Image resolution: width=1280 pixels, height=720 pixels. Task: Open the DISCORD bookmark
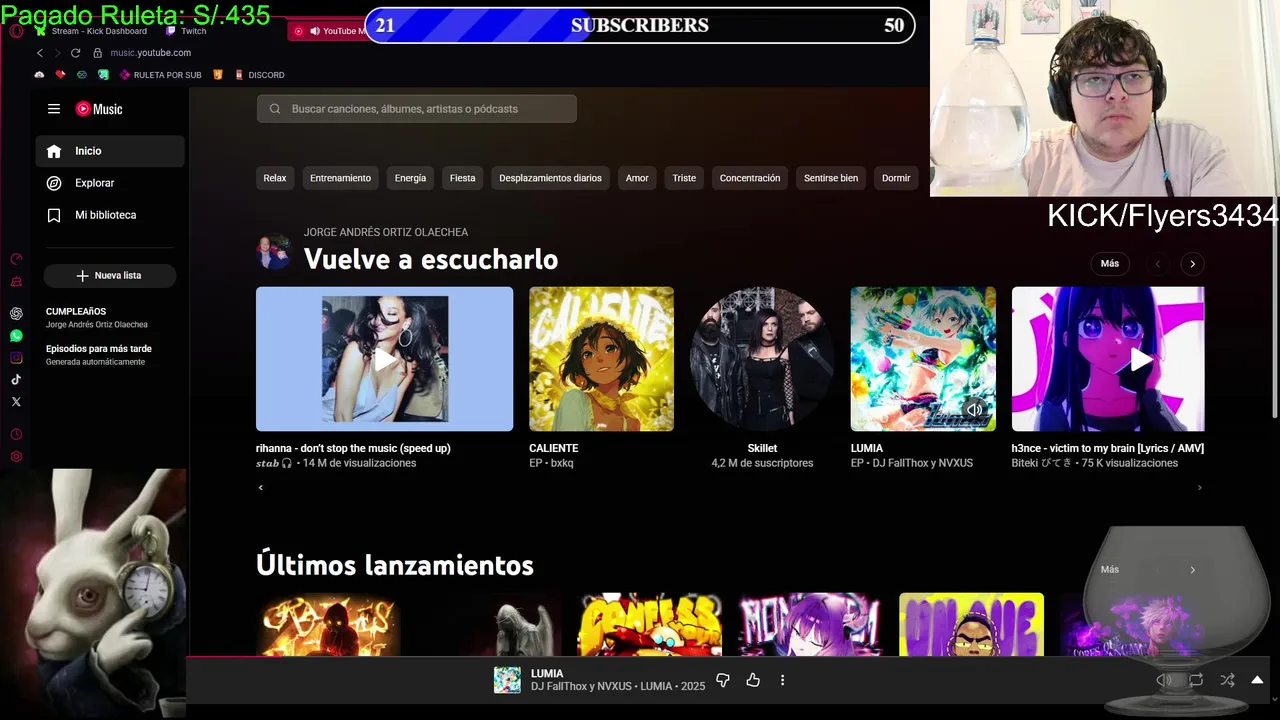259,75
